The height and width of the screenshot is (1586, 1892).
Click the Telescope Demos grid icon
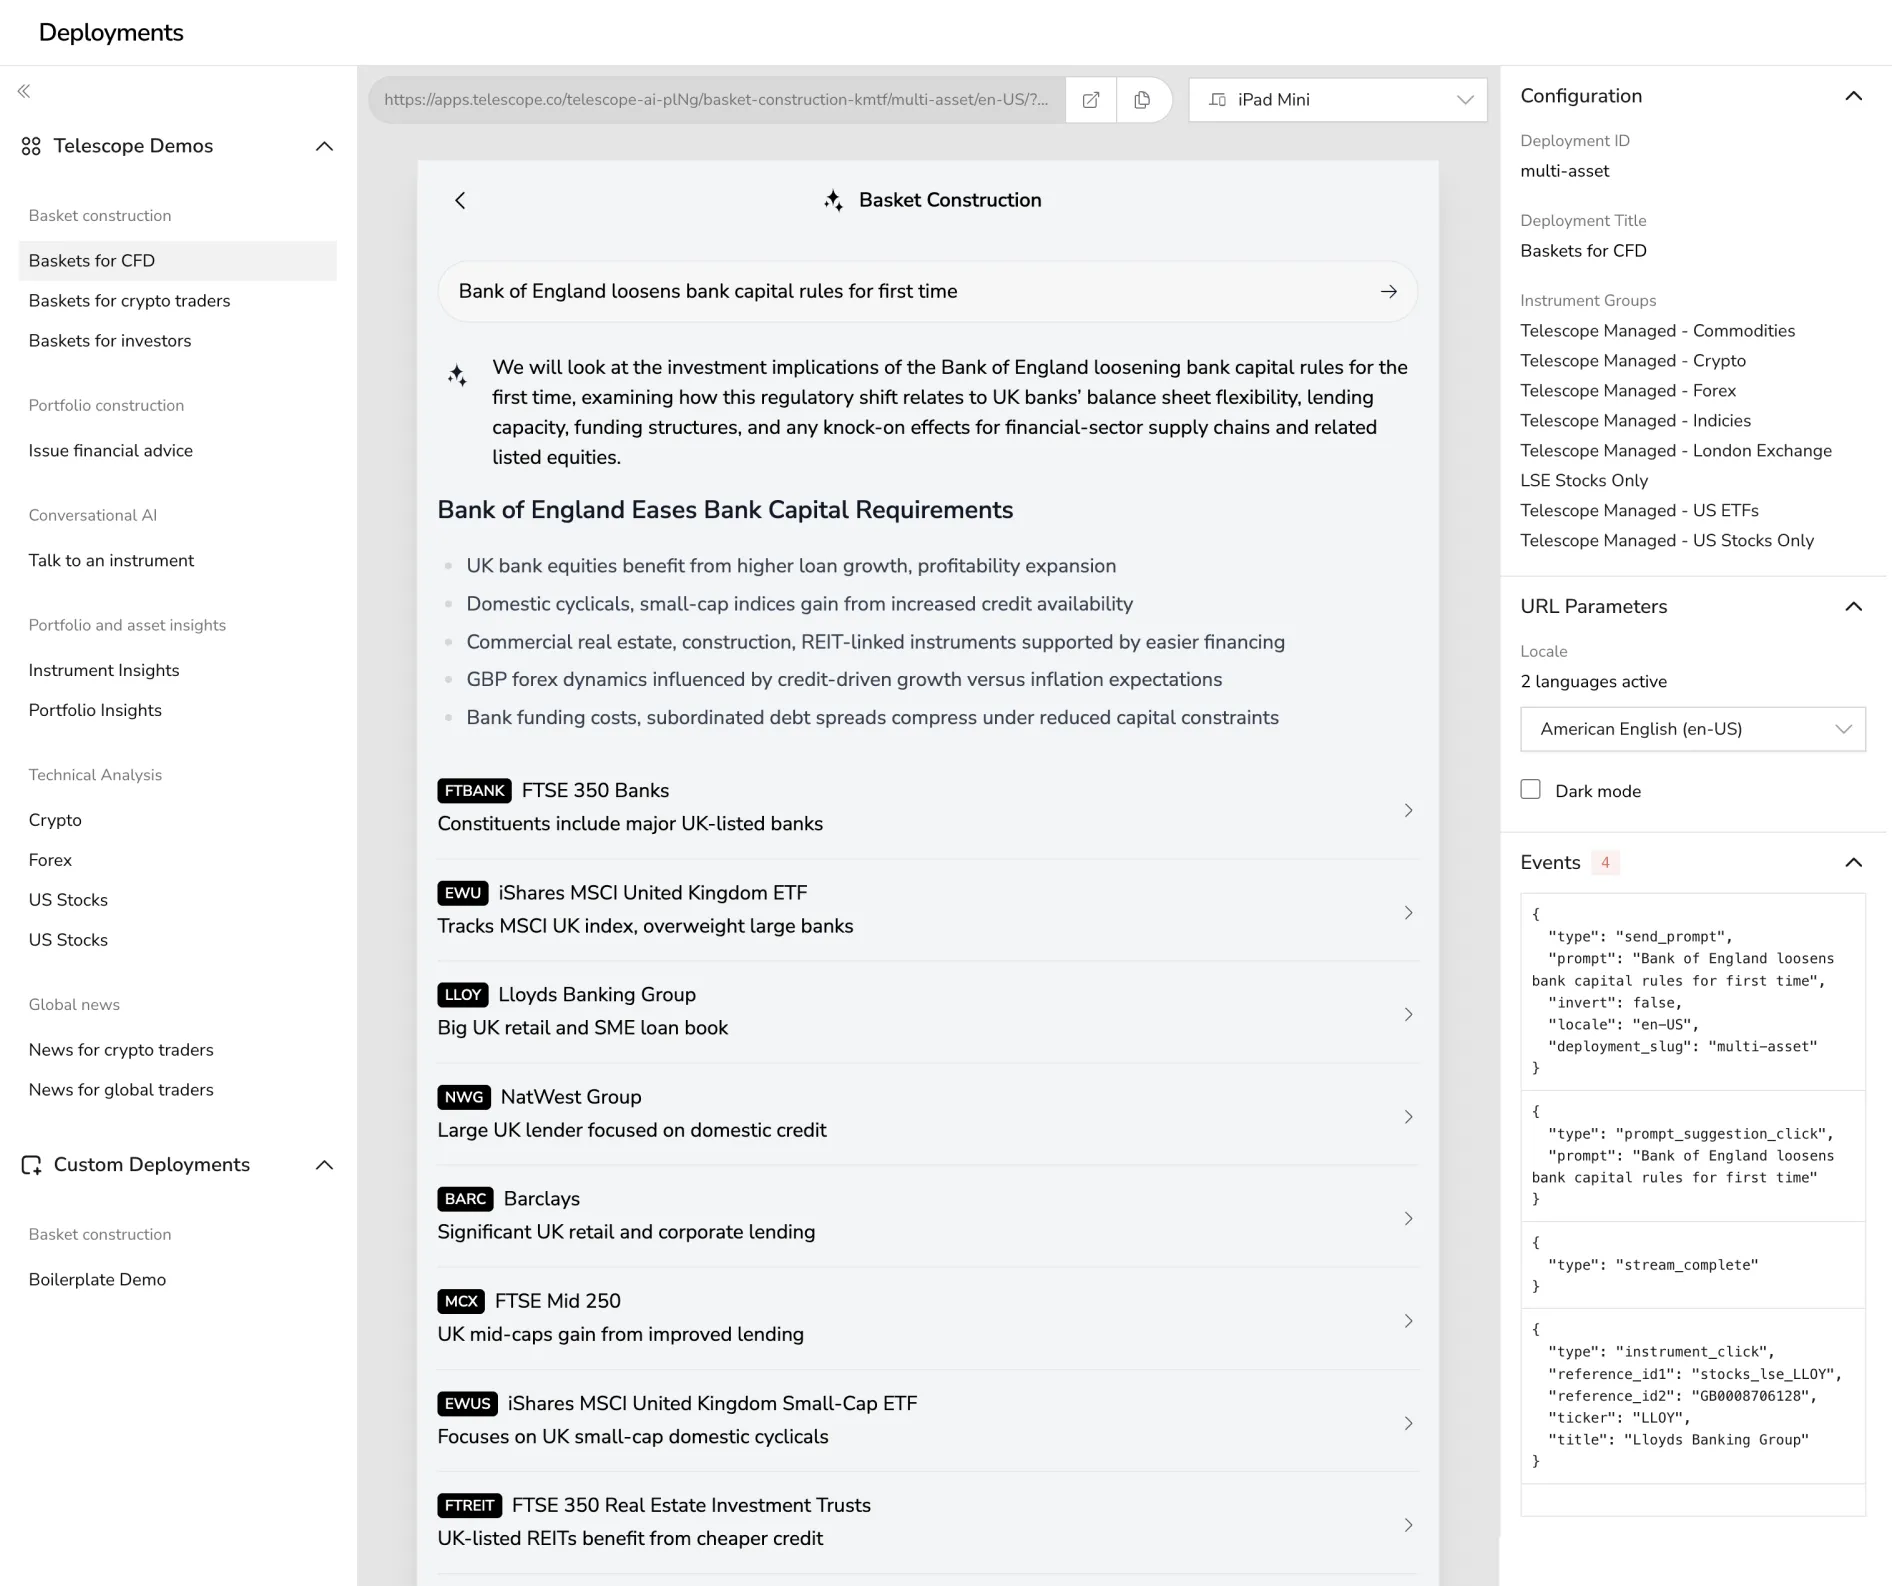30,146
